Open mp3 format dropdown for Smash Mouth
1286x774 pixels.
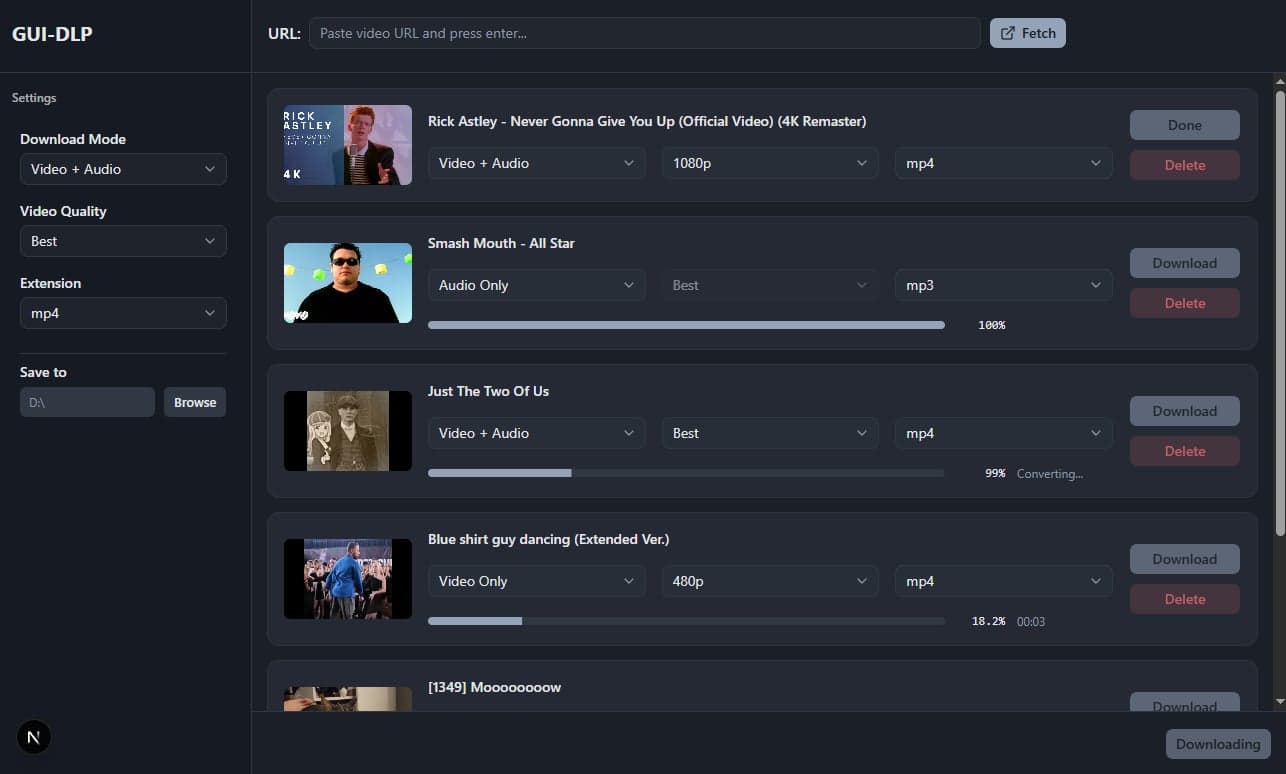[1003, 285]
